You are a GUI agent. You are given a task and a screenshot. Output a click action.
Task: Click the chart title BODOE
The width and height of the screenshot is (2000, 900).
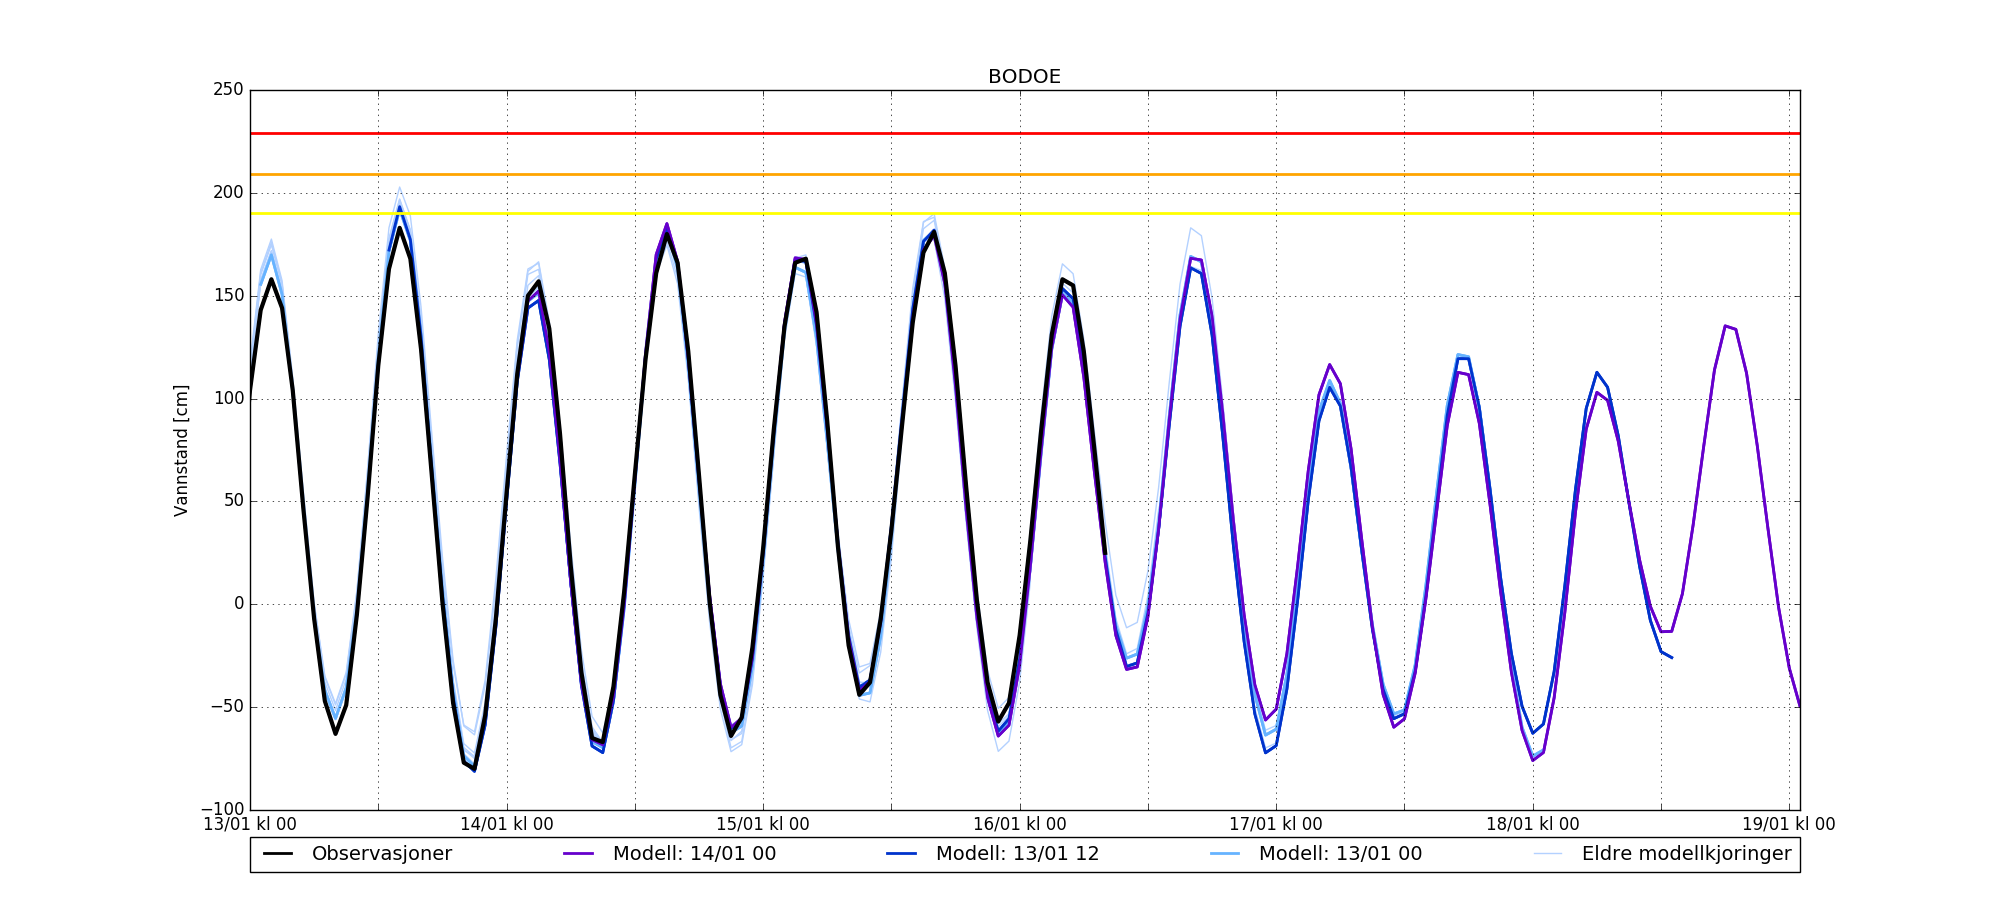1024,77
